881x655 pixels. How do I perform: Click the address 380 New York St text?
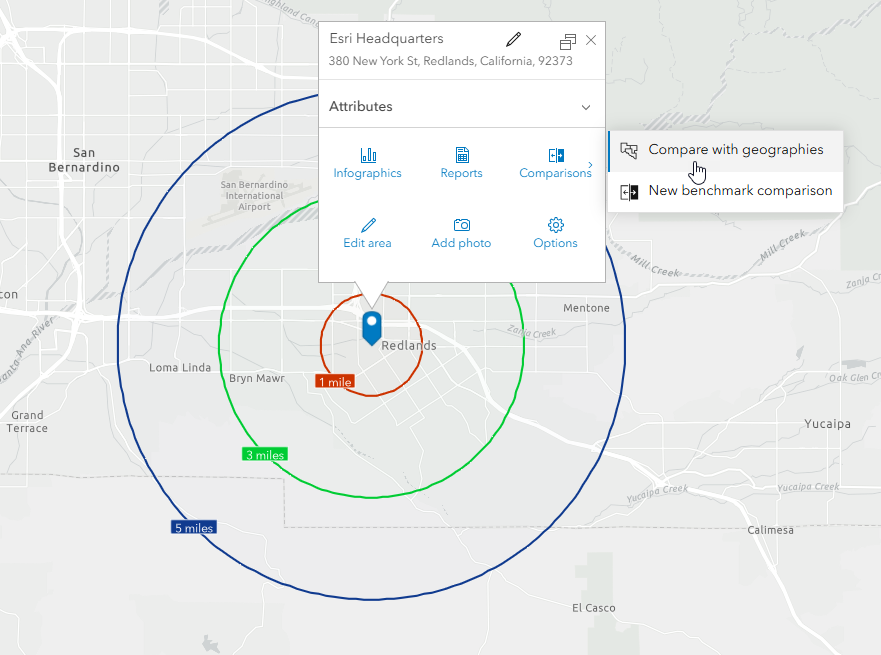[x=451, y=61]
